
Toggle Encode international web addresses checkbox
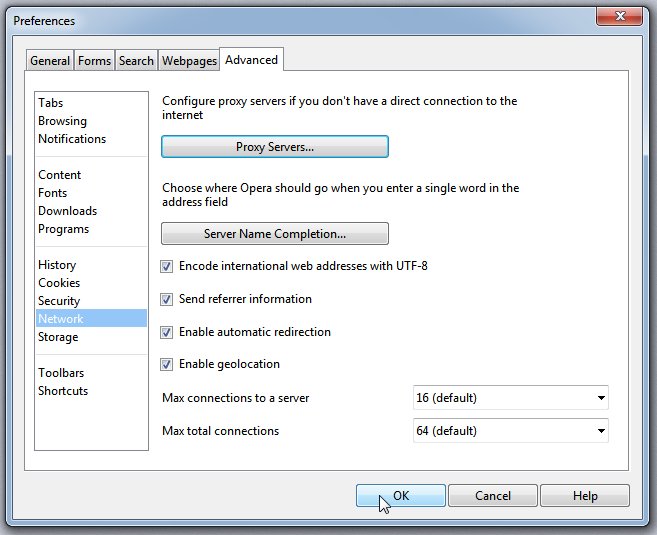coord(166,266)
